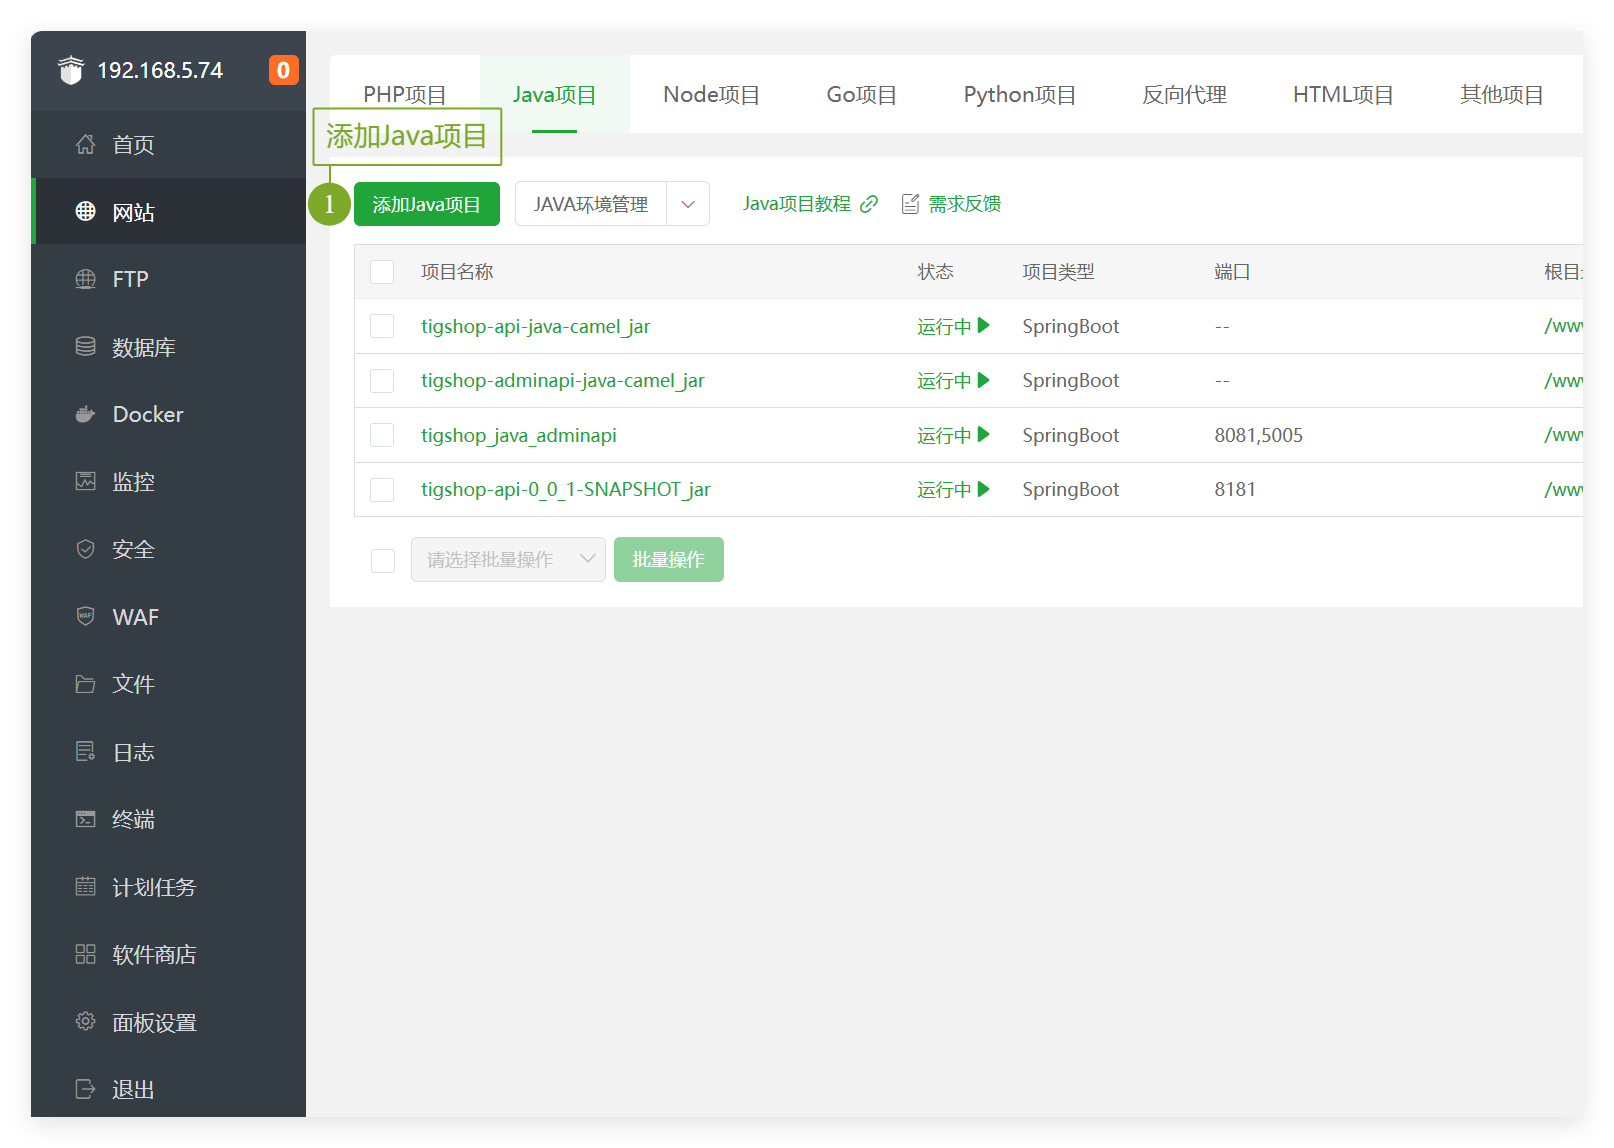Toggle the checkbox beside batch operation selector
The height and width of the screenshot is (1148, 1614).
coord(383,561)
